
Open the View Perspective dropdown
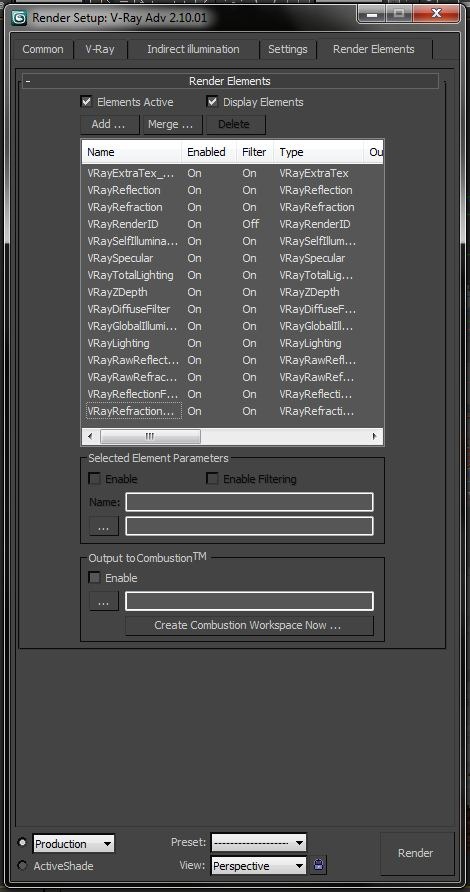259,866
